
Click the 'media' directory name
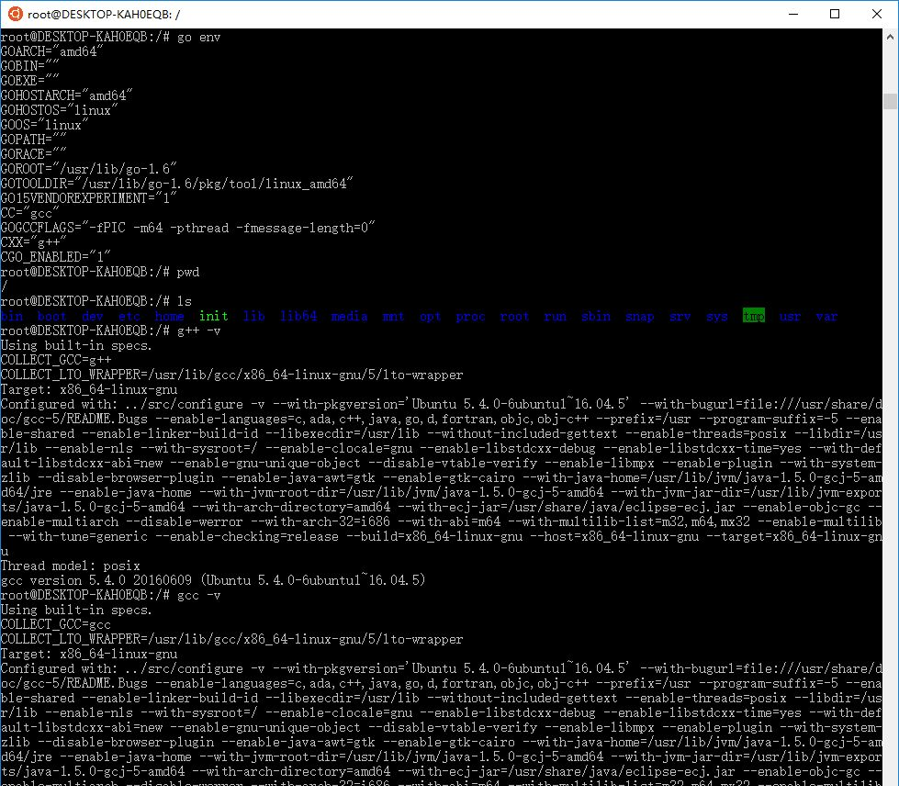pyautogui.click(x=349, y=316)
